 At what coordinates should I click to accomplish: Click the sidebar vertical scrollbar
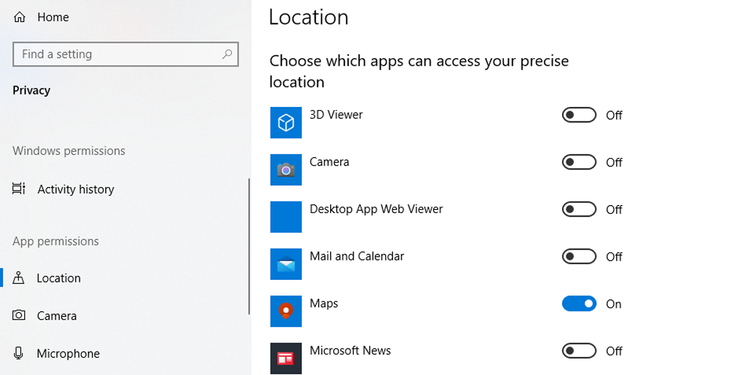tap(249, 246)
